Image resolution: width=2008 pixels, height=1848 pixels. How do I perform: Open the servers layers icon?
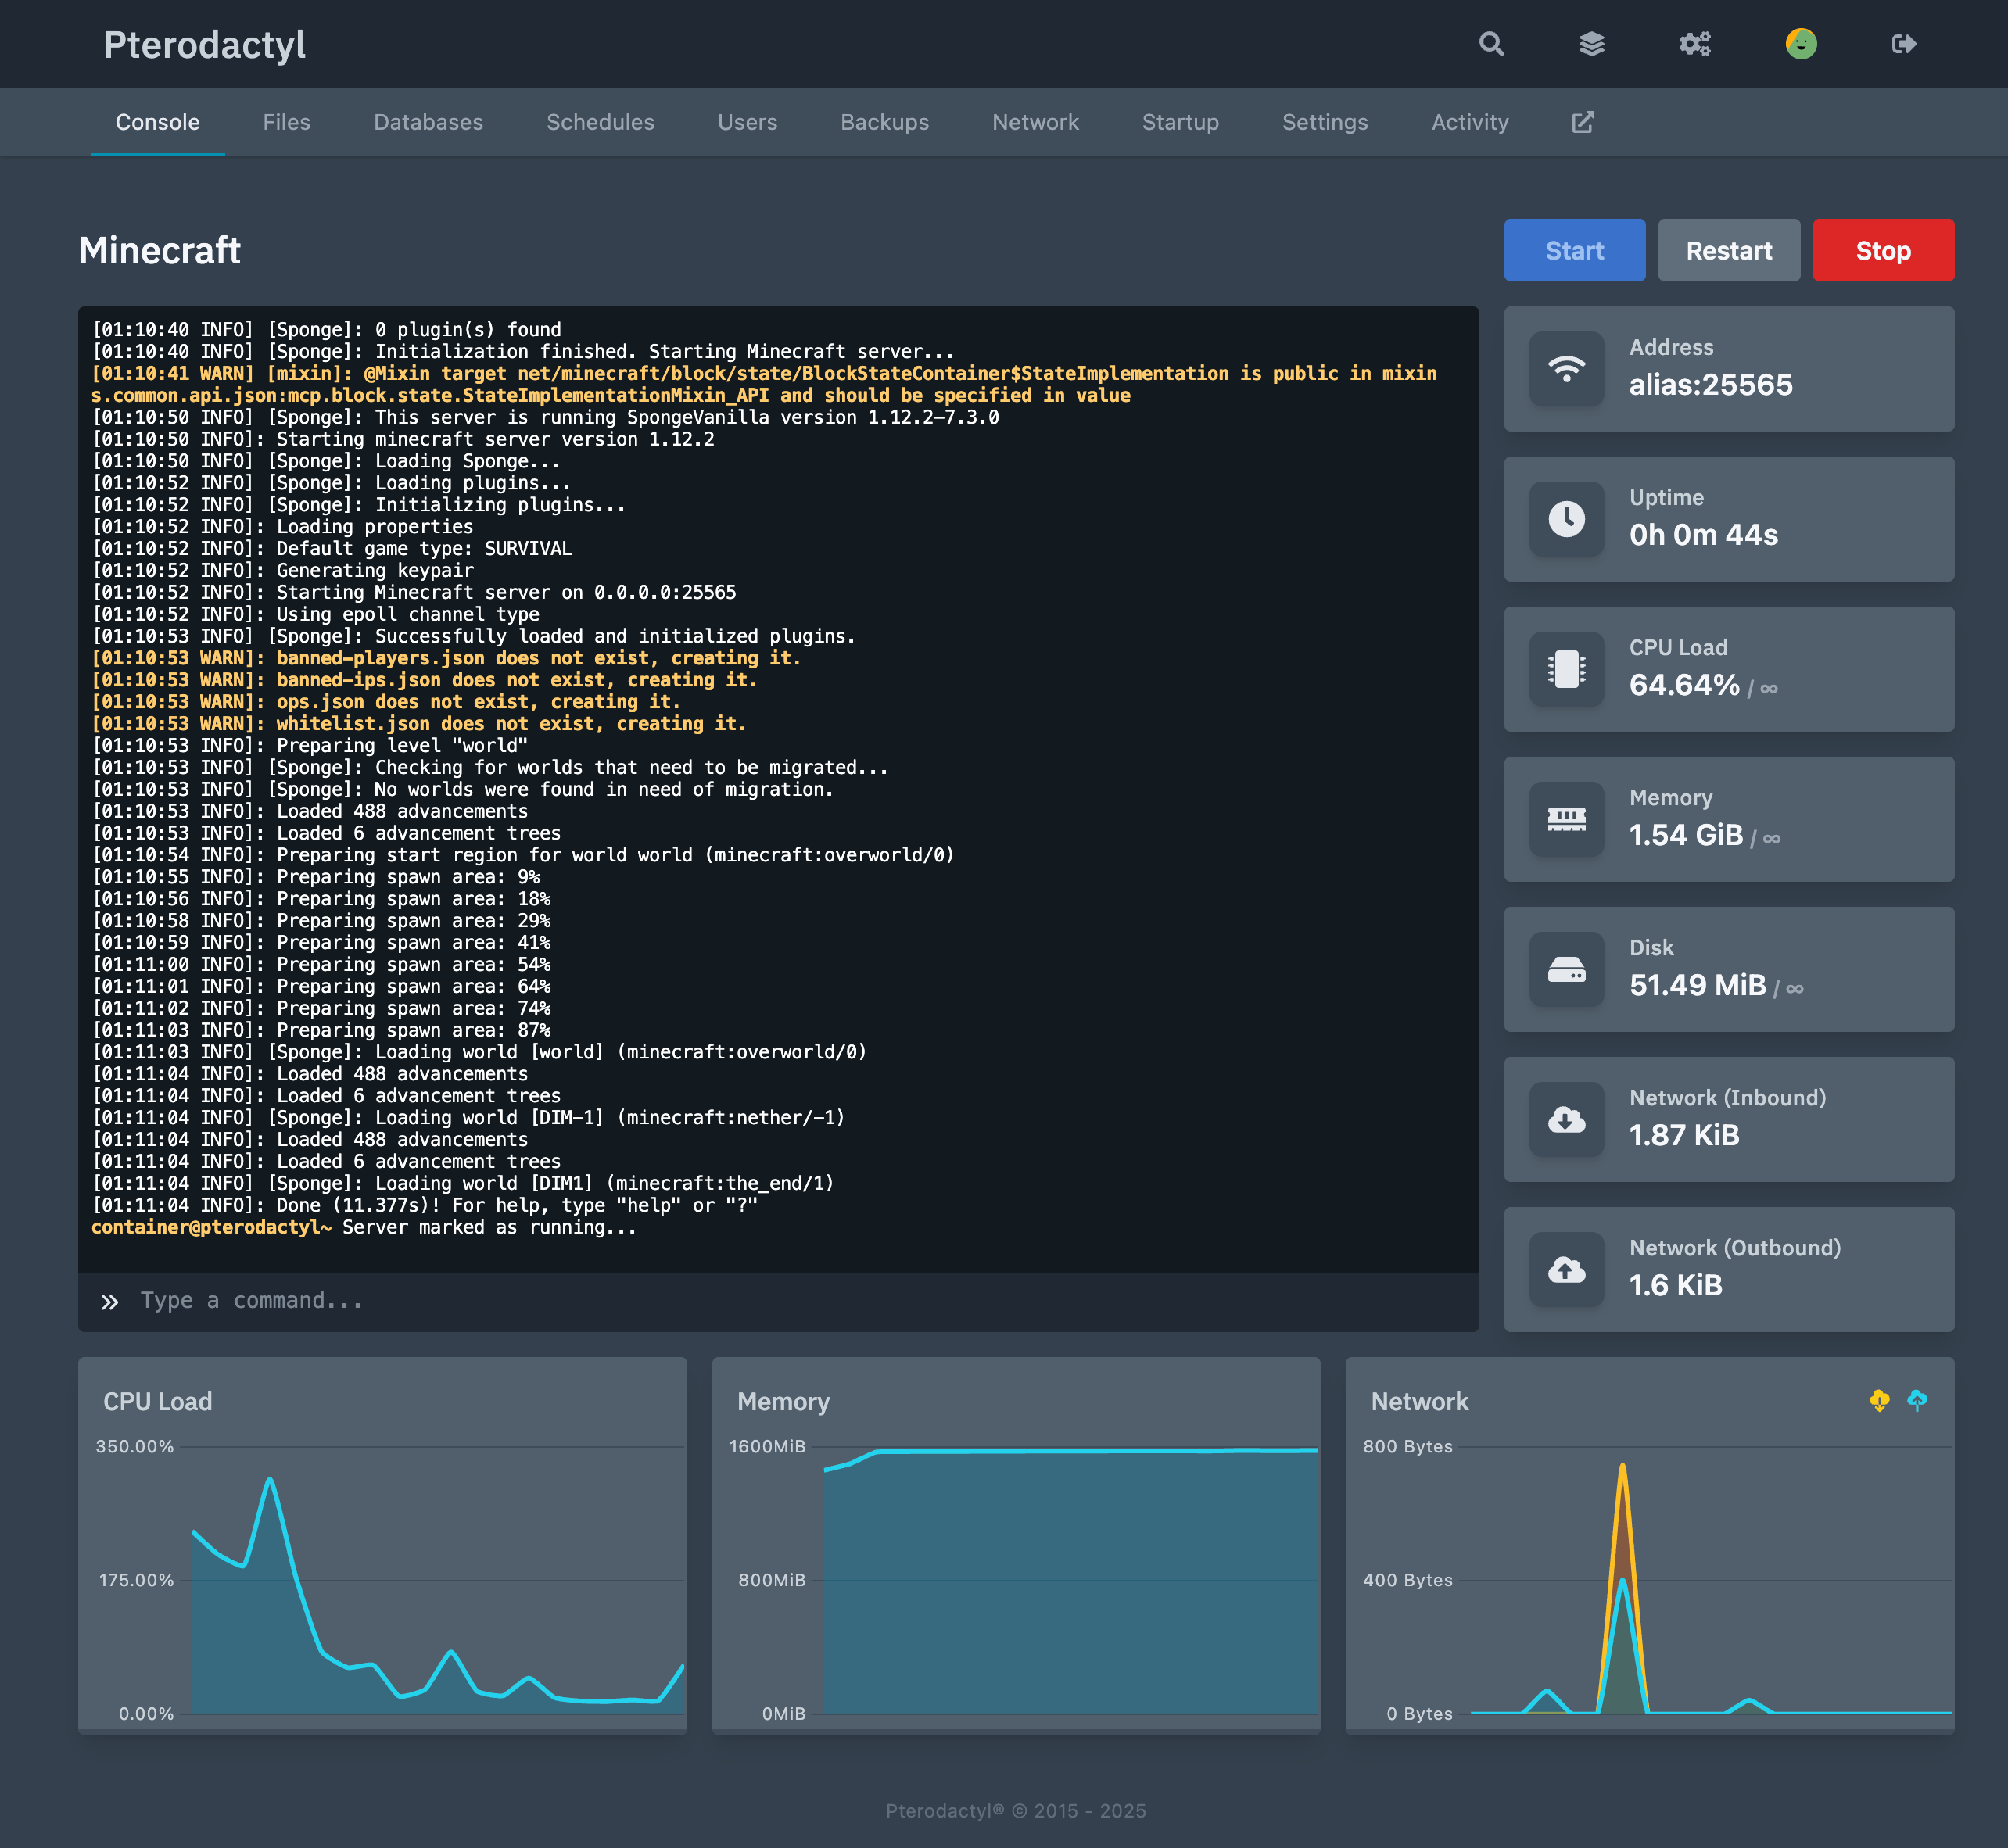pos(1592,44)
